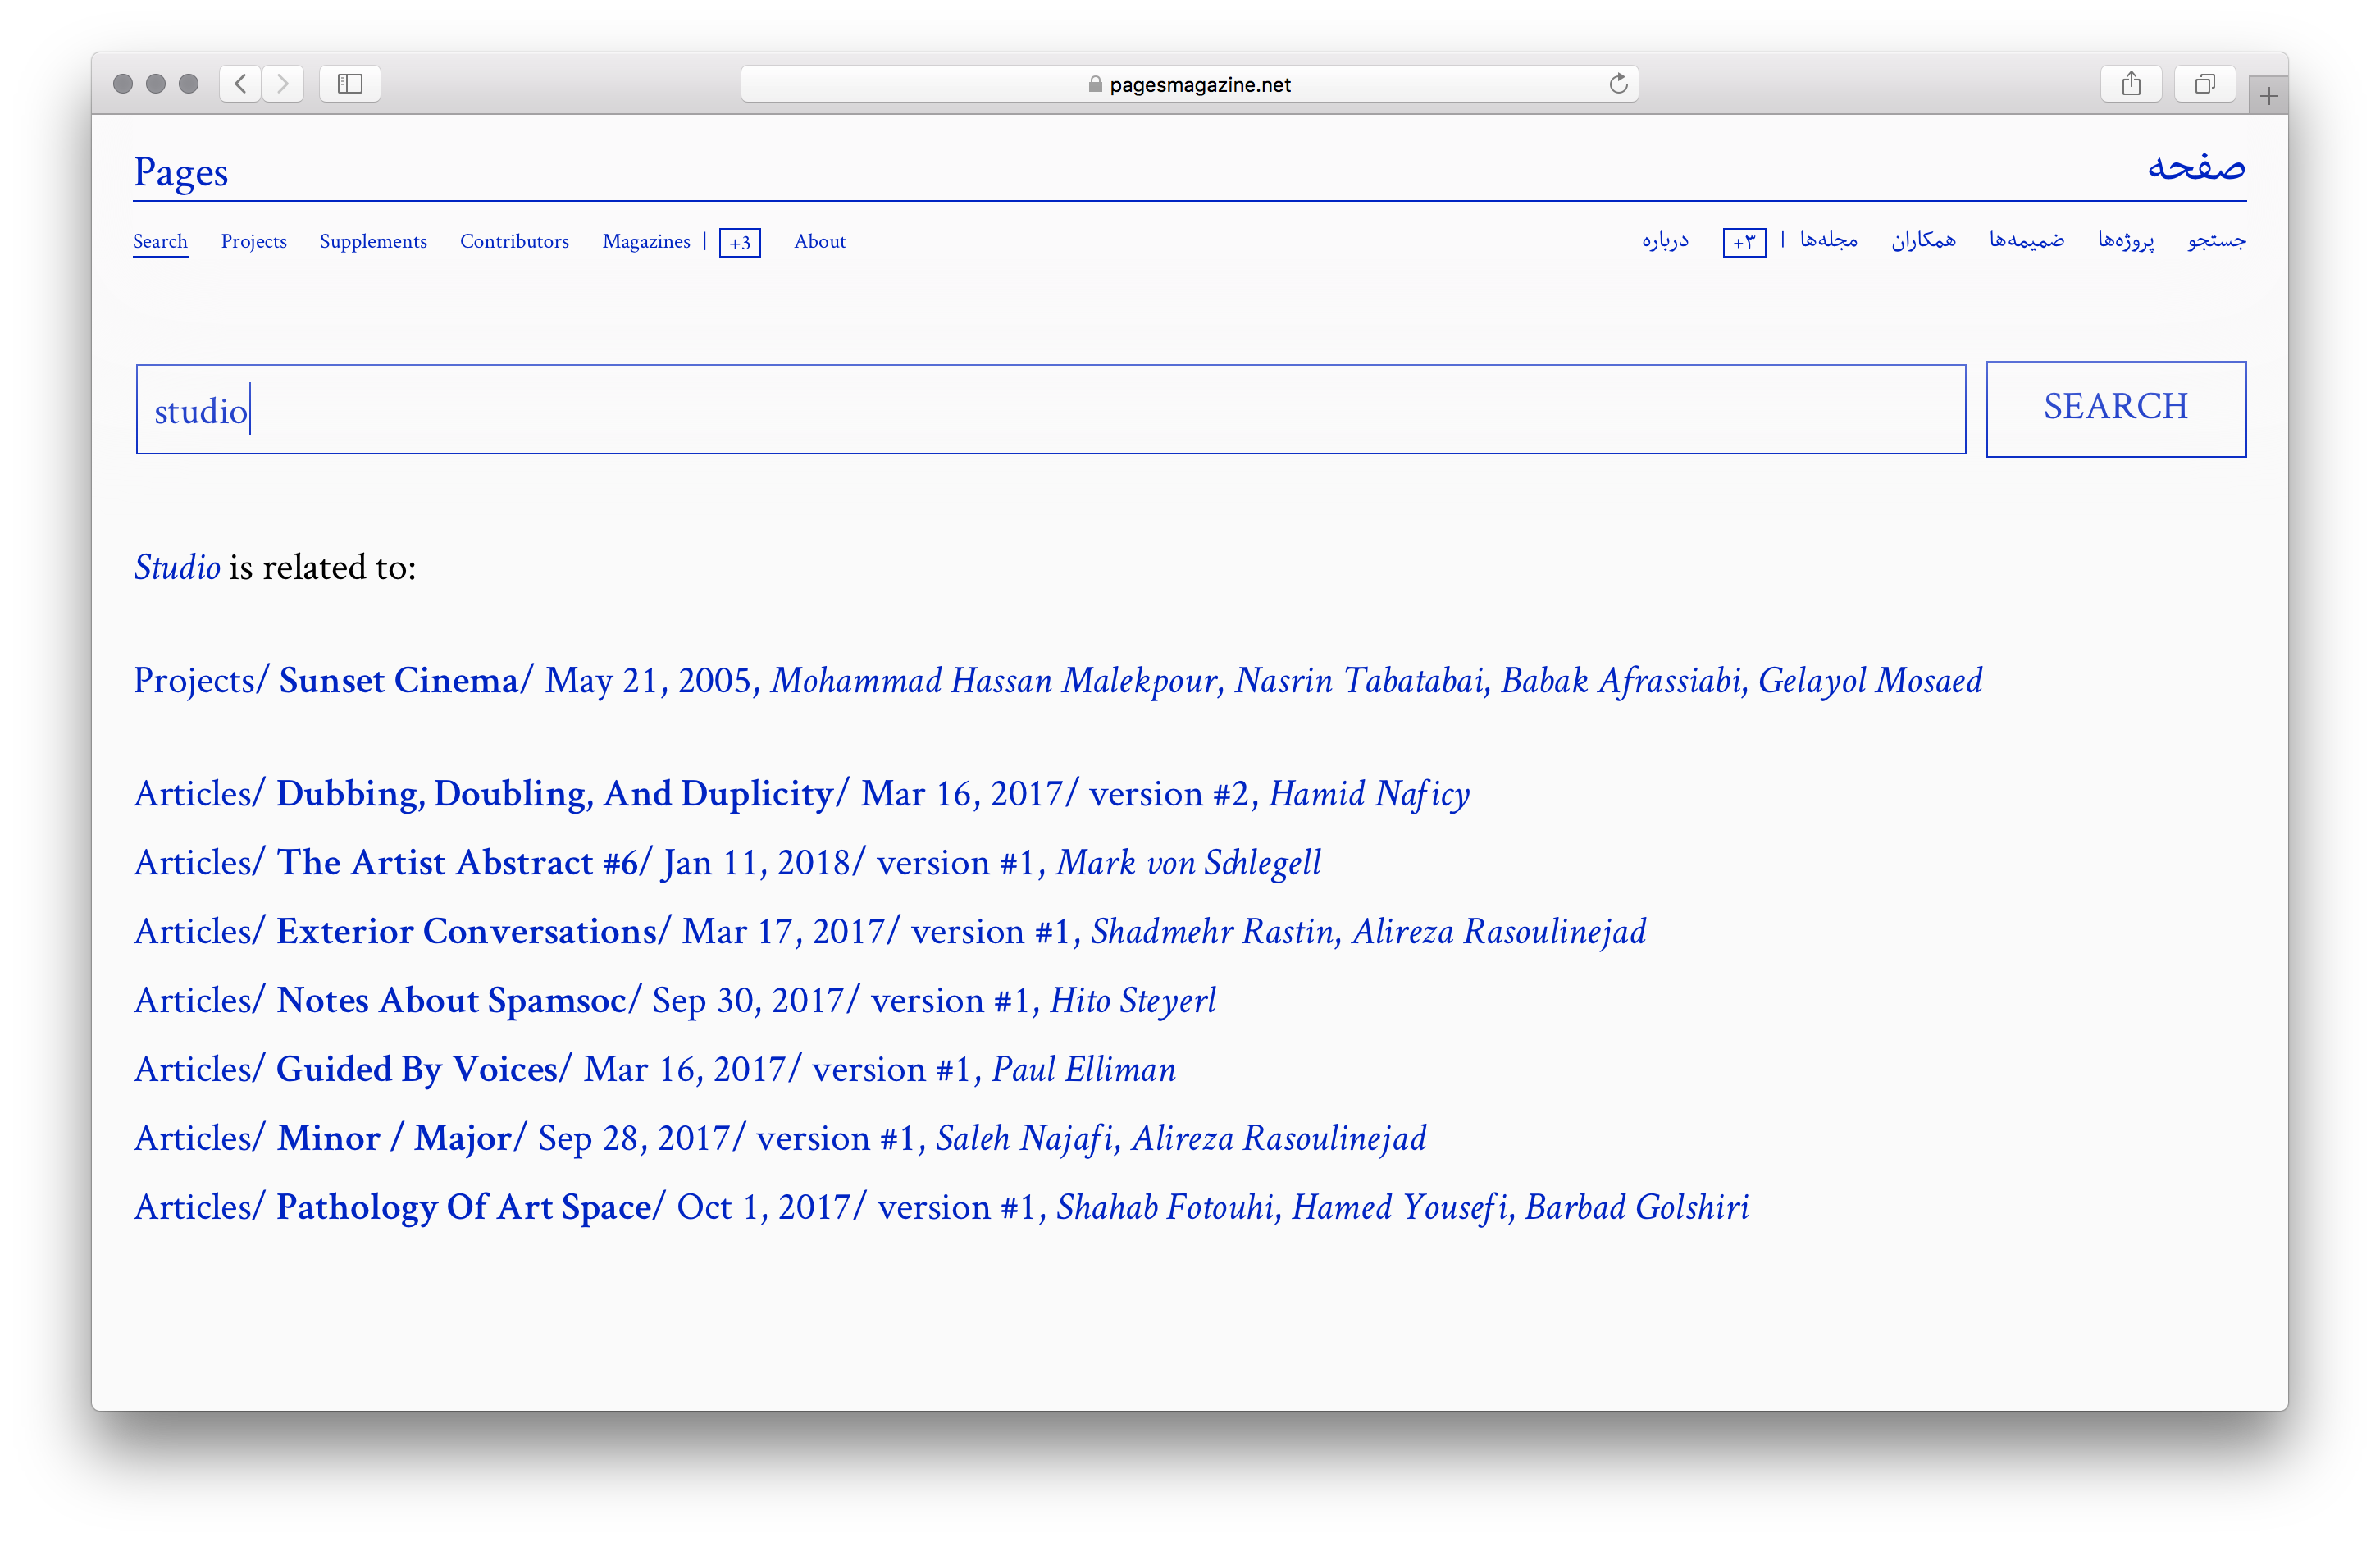The height and width of the screenshot is (1542, 2380).
Task: Open a new tab with plus icon
Action: pos(2268,97)
